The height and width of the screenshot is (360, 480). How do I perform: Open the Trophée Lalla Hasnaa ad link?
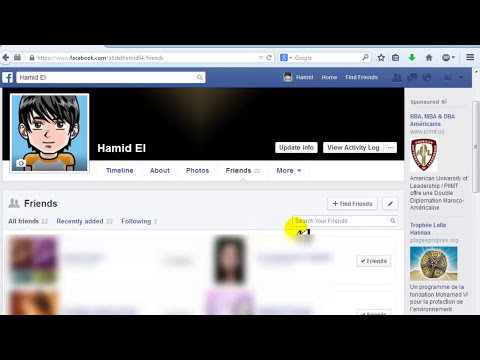(x=428, y=229)
